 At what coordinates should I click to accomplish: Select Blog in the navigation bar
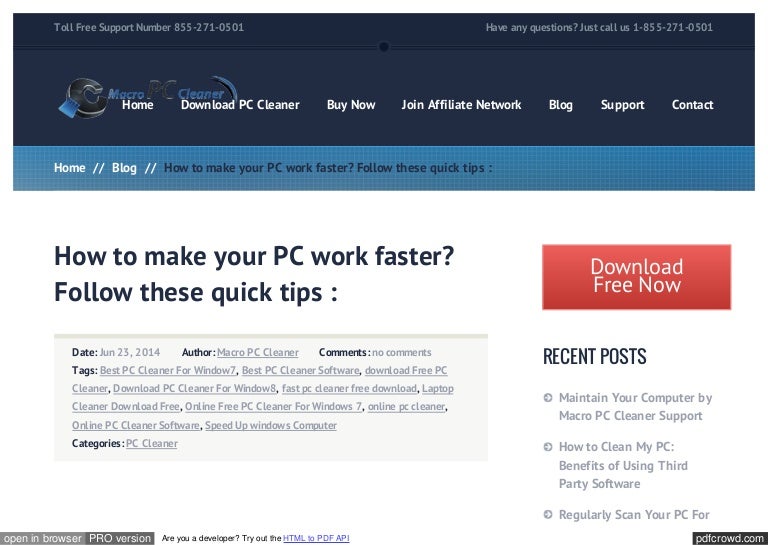561,105
